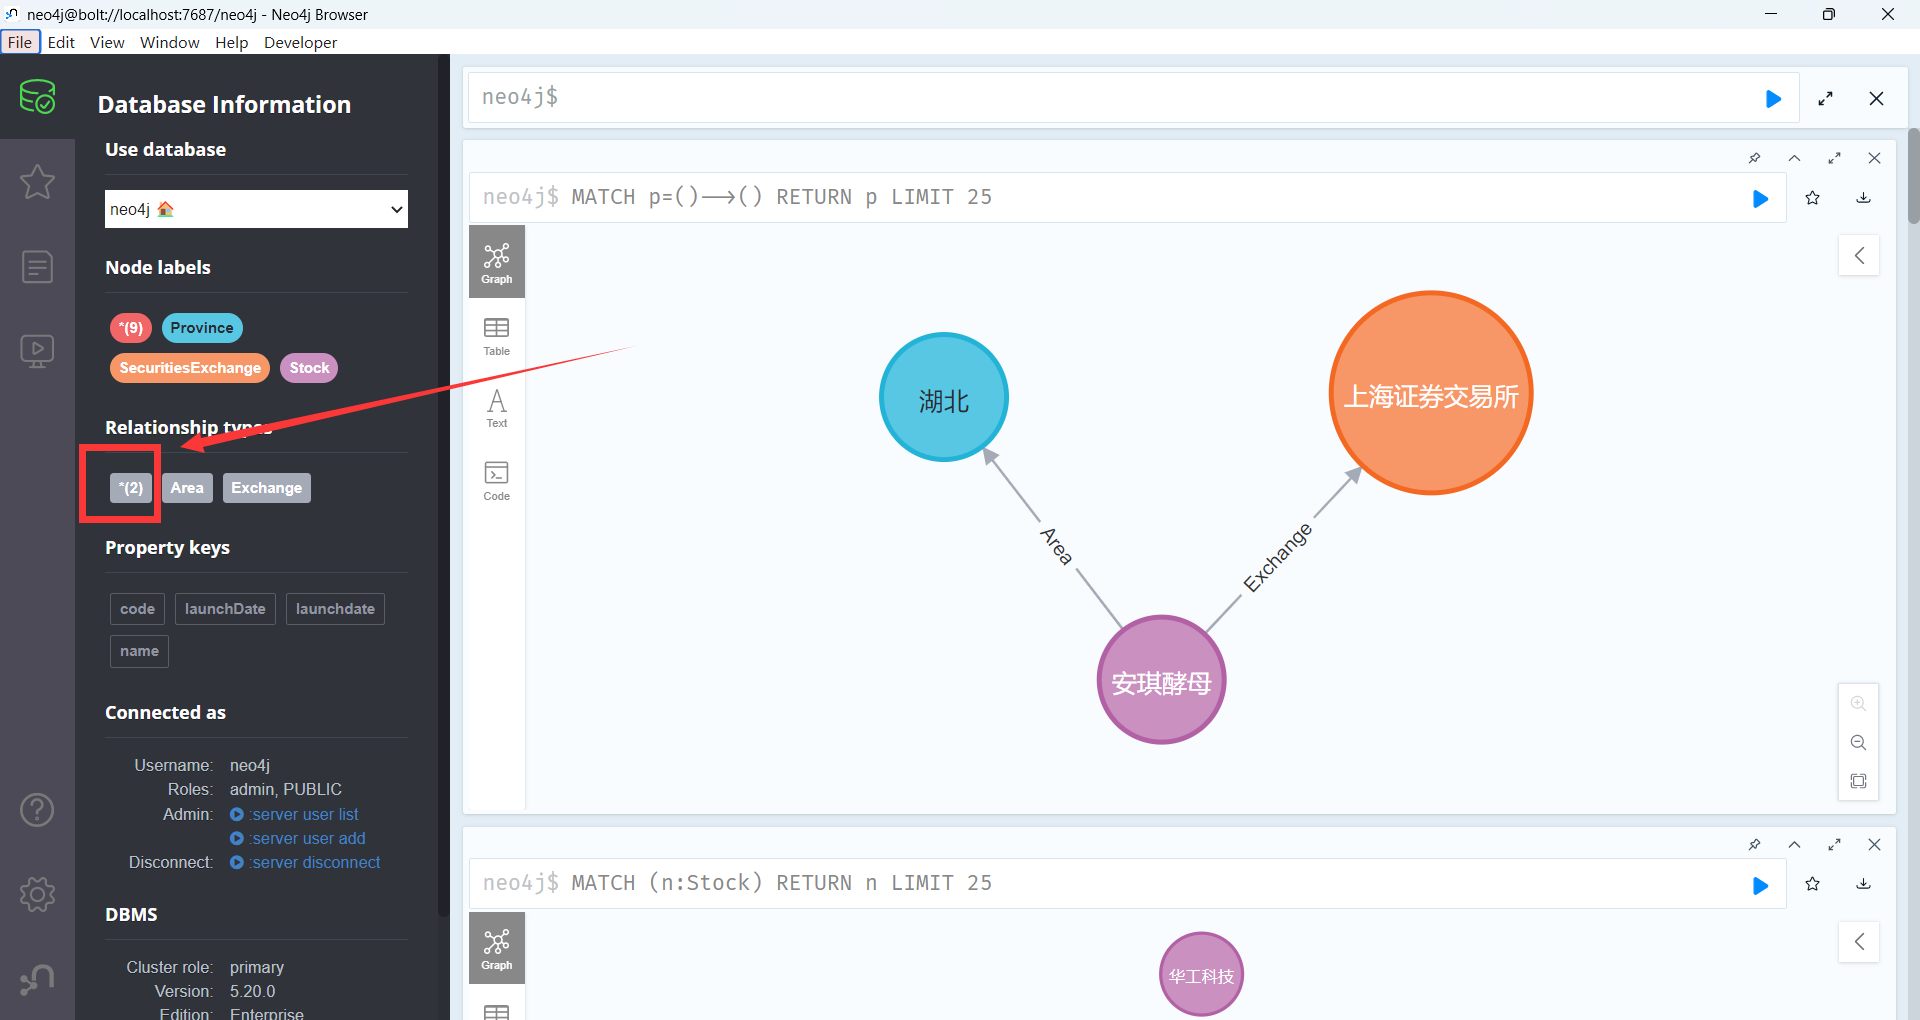Rerun the MATCH (n:Stock) query

coord(1761,886)
